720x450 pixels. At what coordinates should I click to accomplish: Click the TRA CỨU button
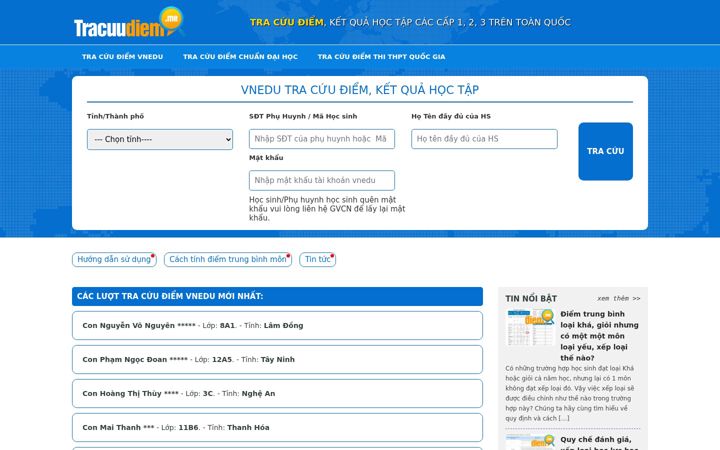point(605,151)
